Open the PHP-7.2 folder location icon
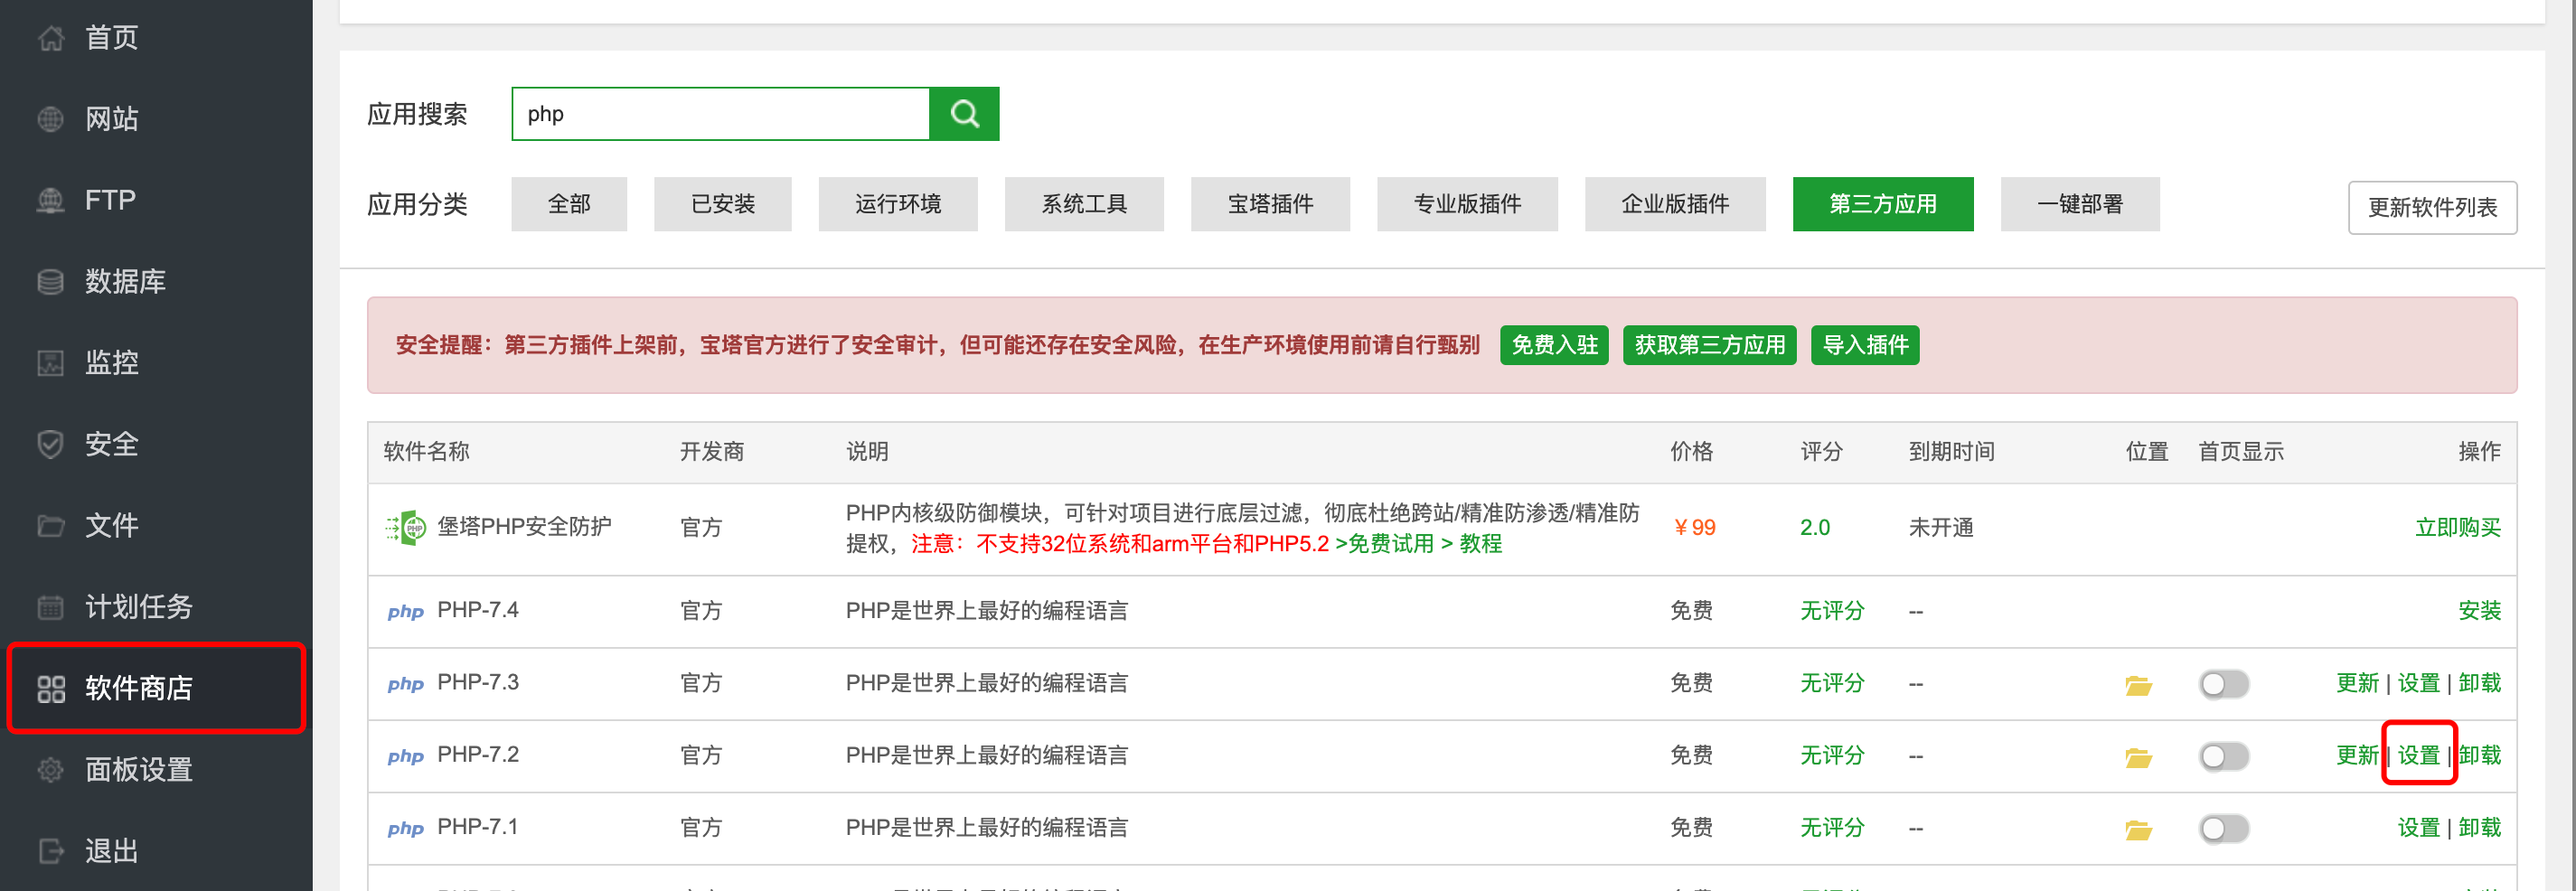This screenshot has width=2576, height=891. (2138, 757)
